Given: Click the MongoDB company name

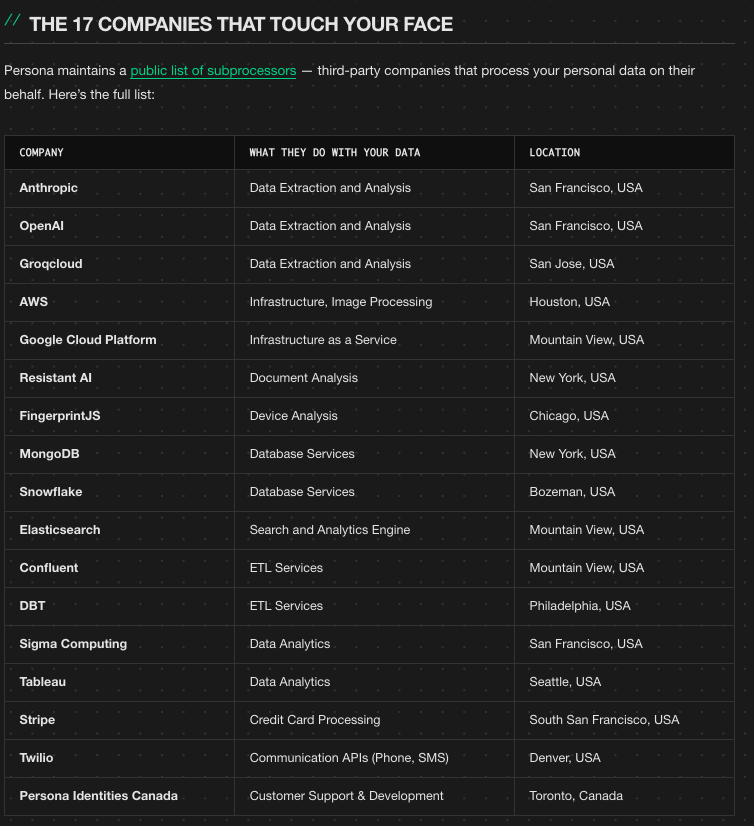Looking at the screenshot, I should (x=49, y=454).
